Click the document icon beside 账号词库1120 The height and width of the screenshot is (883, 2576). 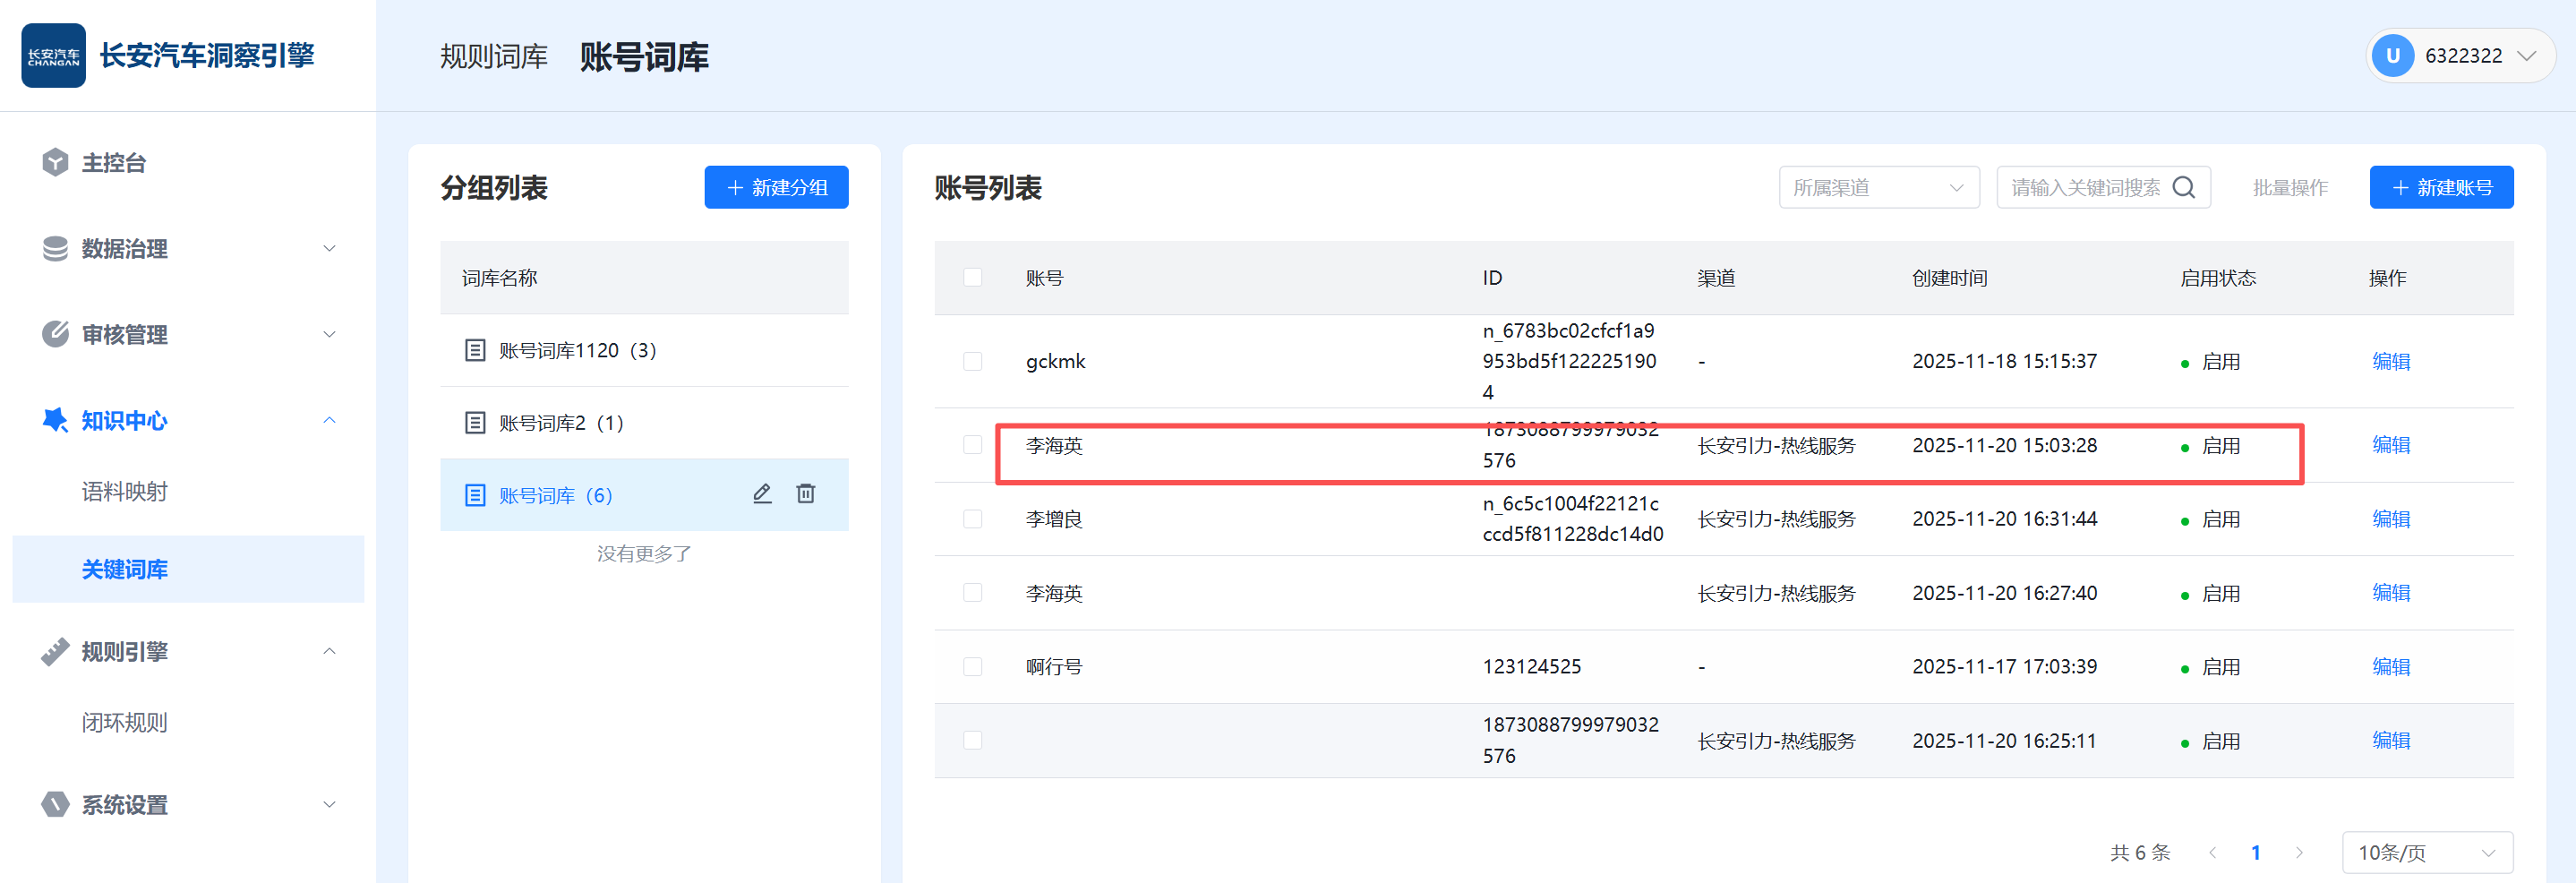click(x=475, y=351)
